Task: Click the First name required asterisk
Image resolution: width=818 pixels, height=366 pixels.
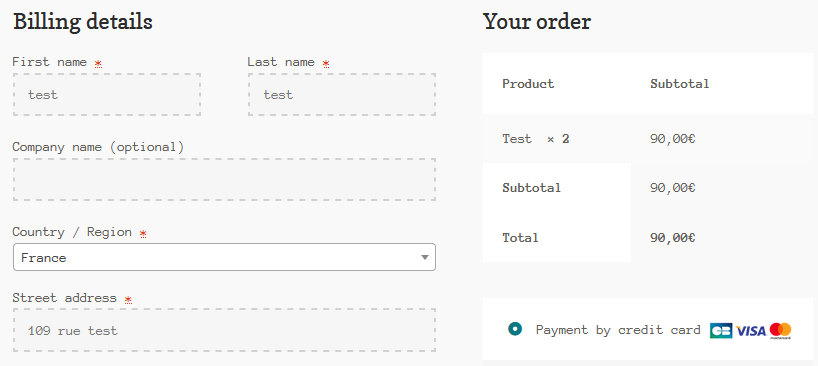Action: click(x=98, y=64)
